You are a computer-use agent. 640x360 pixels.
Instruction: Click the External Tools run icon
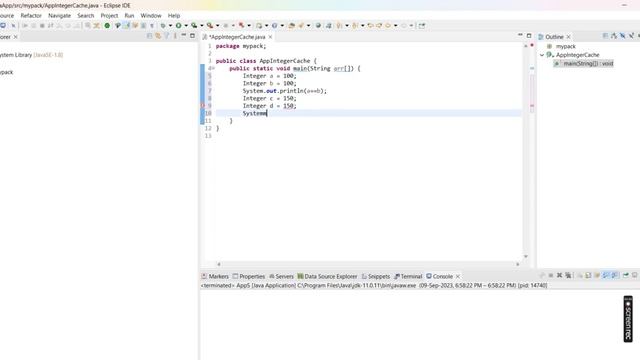pos(210,25)
